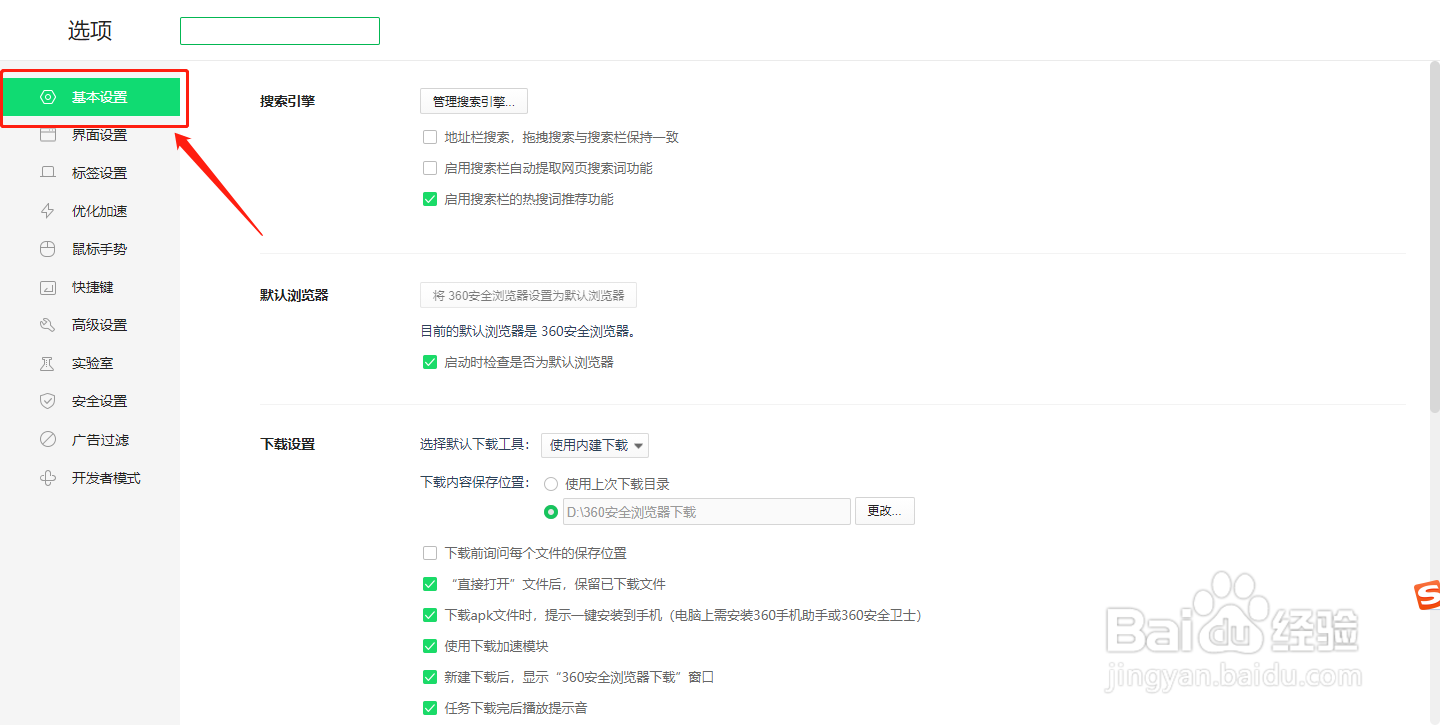Click the 搜索引擎 section heading

pos(288,101)
